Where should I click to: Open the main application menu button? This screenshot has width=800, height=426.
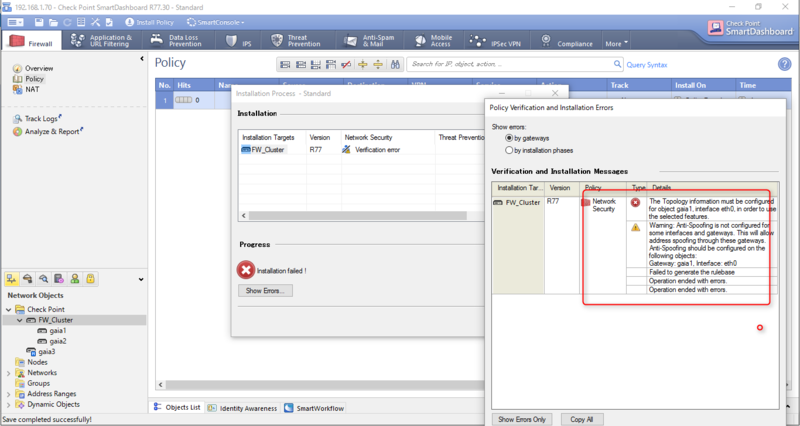pyautogui.click(x=15, y=22)
